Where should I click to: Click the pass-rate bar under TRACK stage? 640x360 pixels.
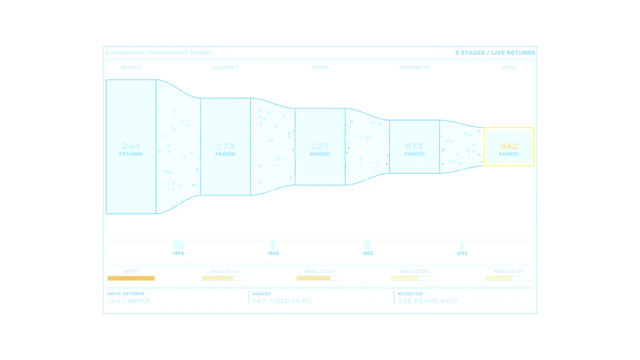coord(320,278)
